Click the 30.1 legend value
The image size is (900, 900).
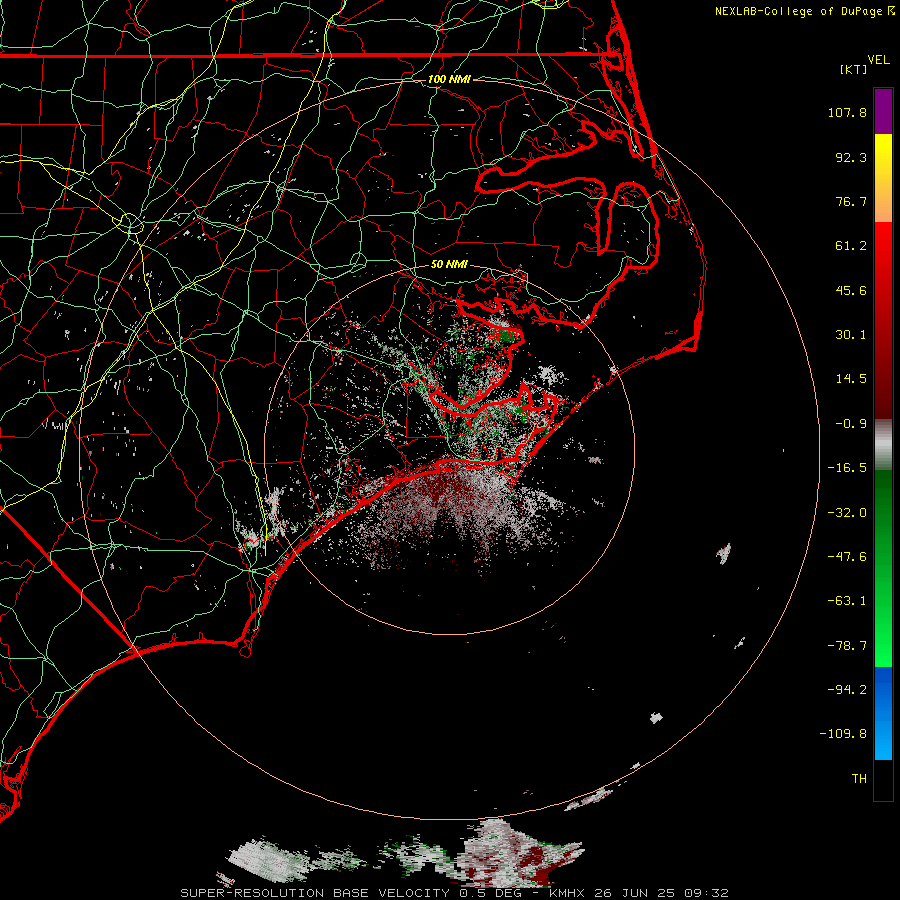(x=851, y=335)
